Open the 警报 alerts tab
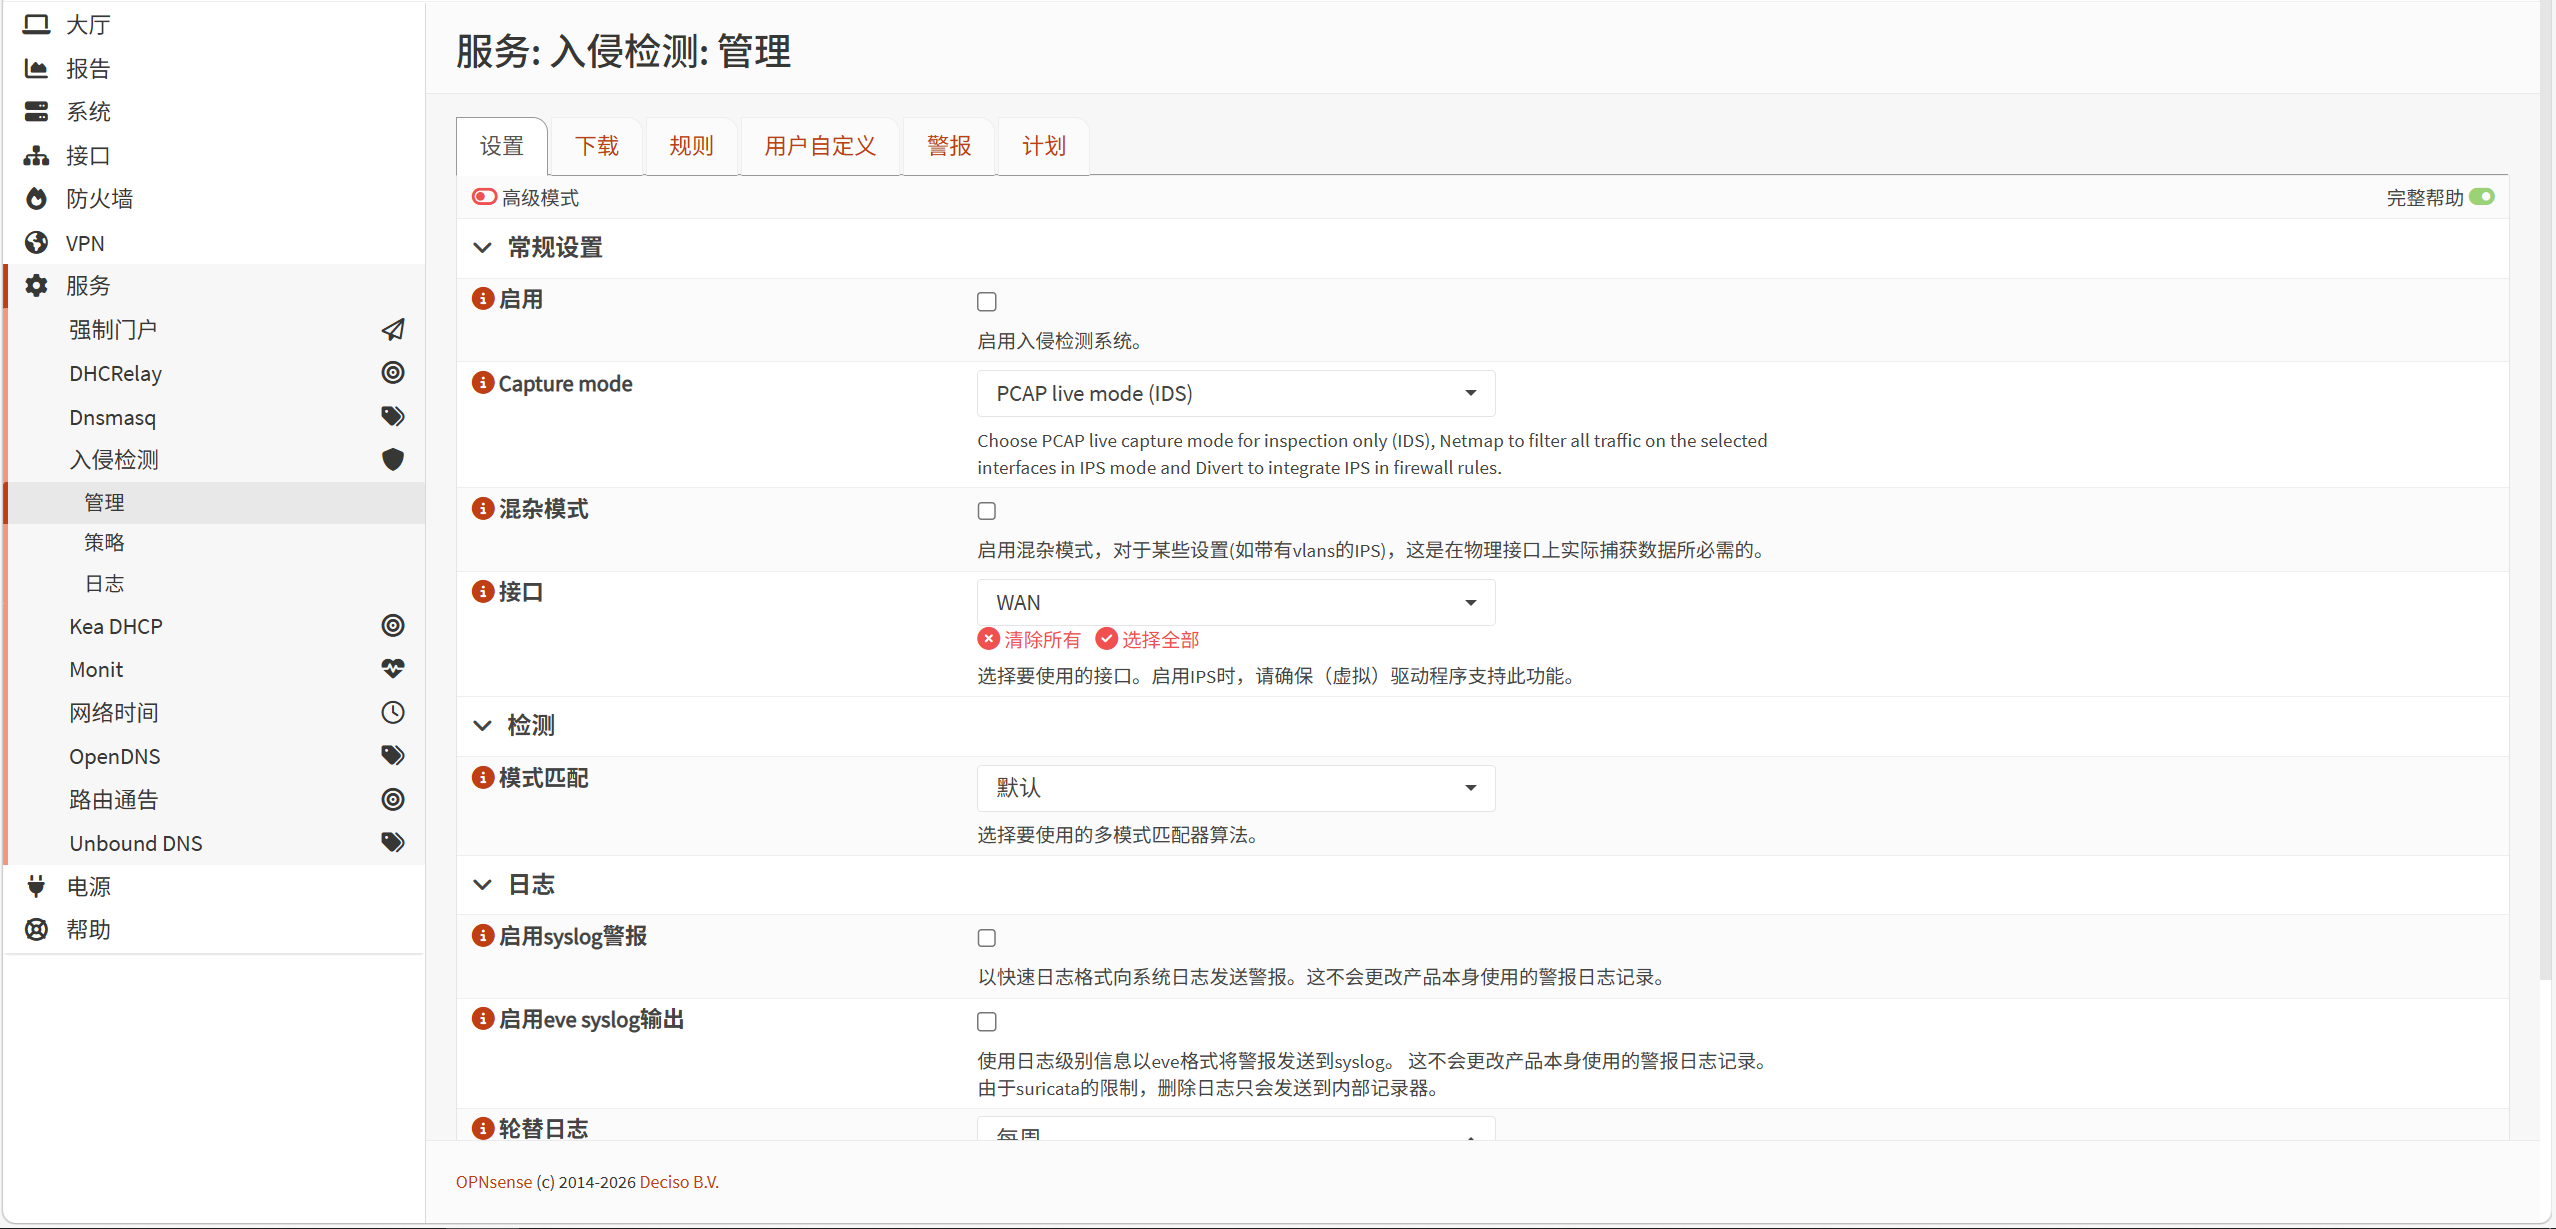2556x1229 pixels. [948, 146]
